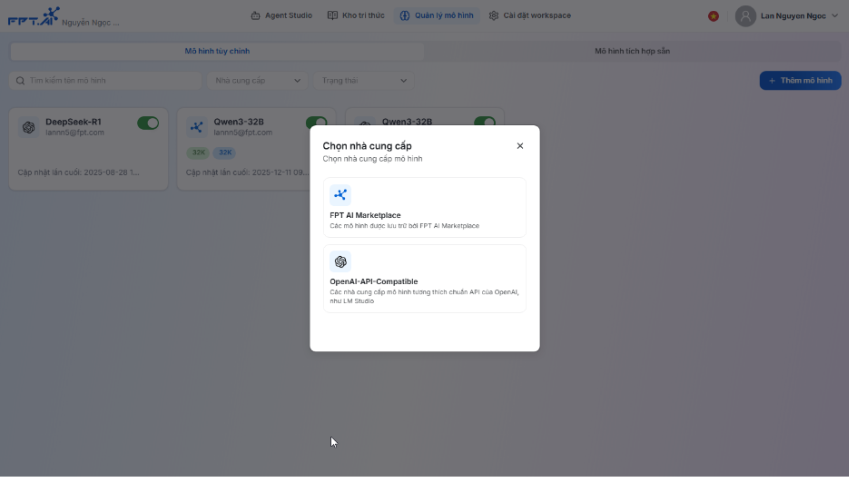
Task: Click the OpenAI-API-Compatible provider icon
Action: pyautogui.click(x=340, y=262)
